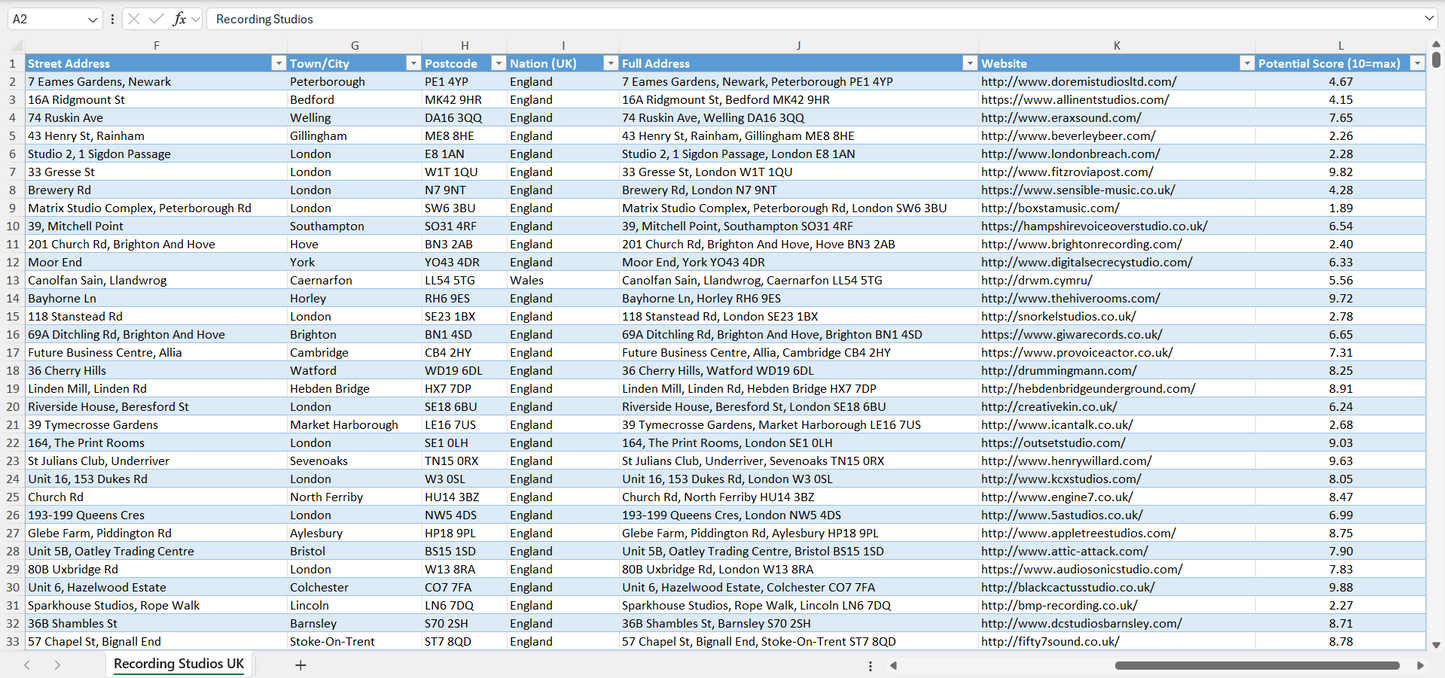
Task: Open the Name Box dropdown showing A2
Action: click(93, 18)
